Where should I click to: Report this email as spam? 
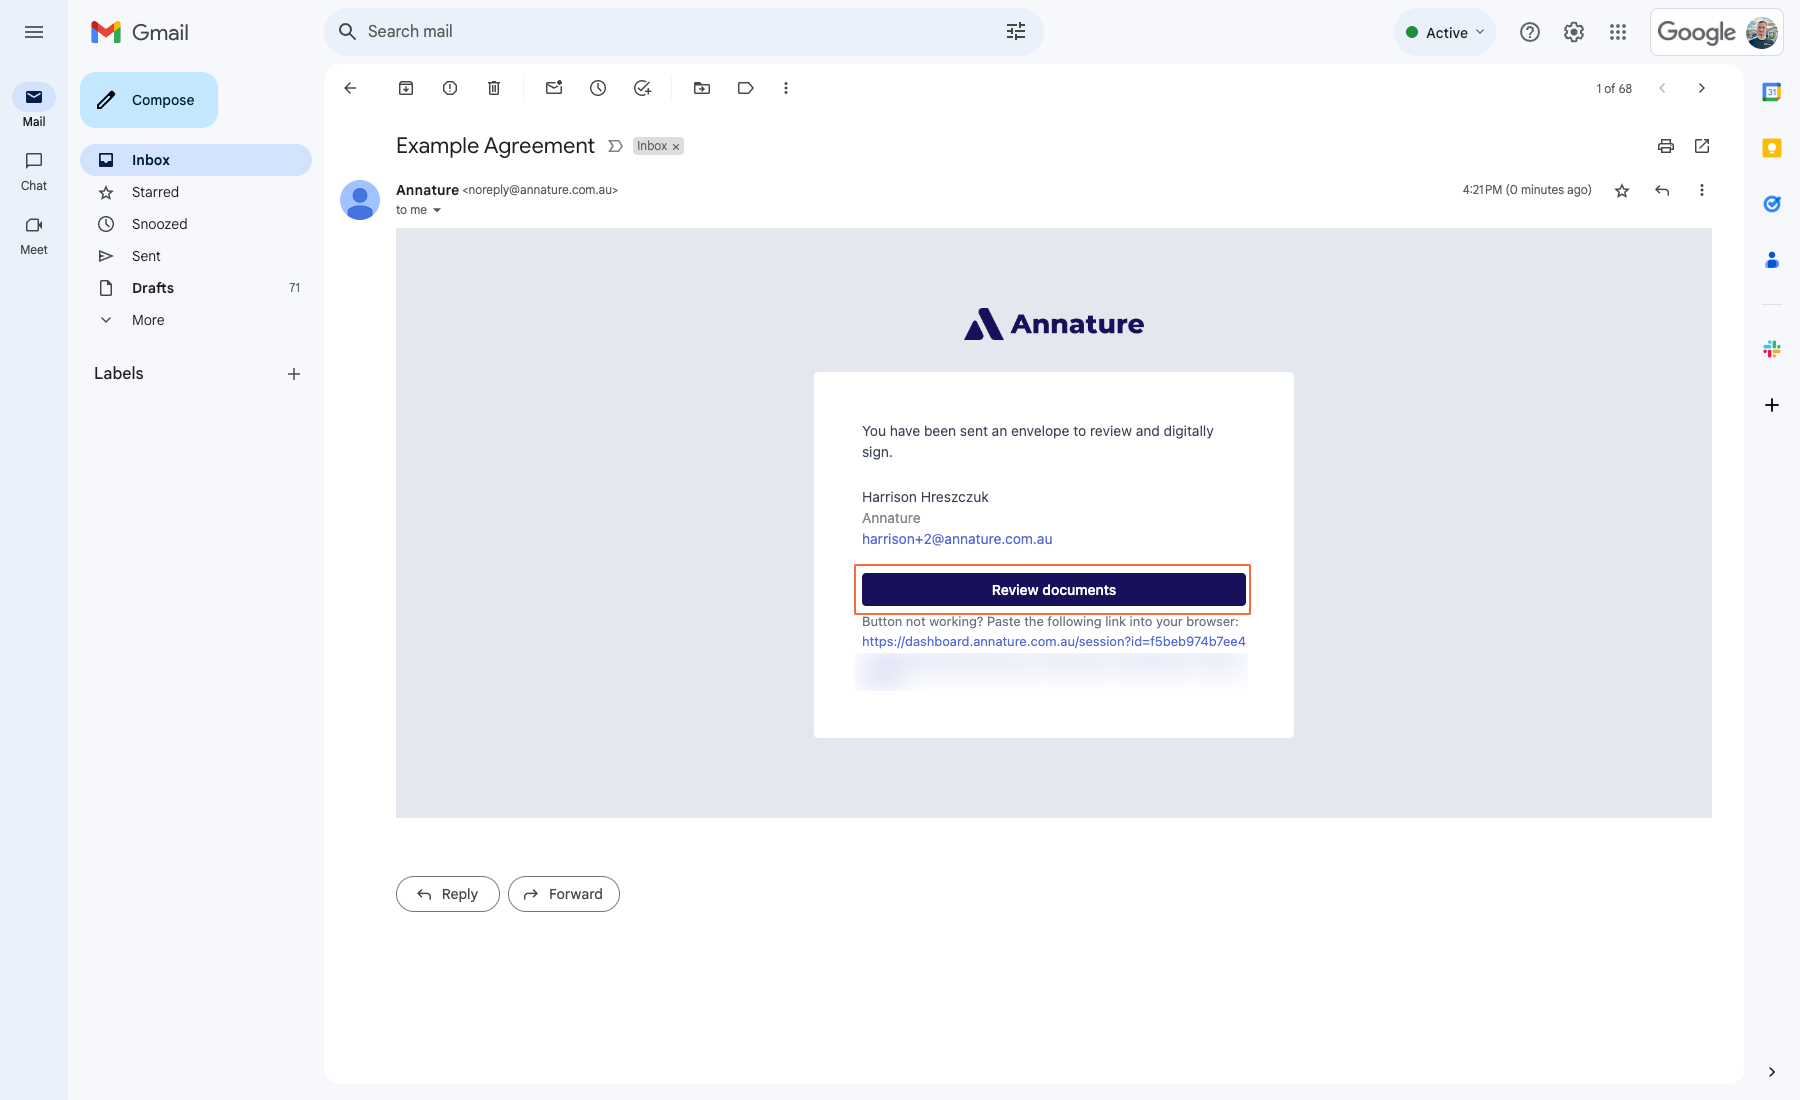pyautogui.click(x=449, y=88)
